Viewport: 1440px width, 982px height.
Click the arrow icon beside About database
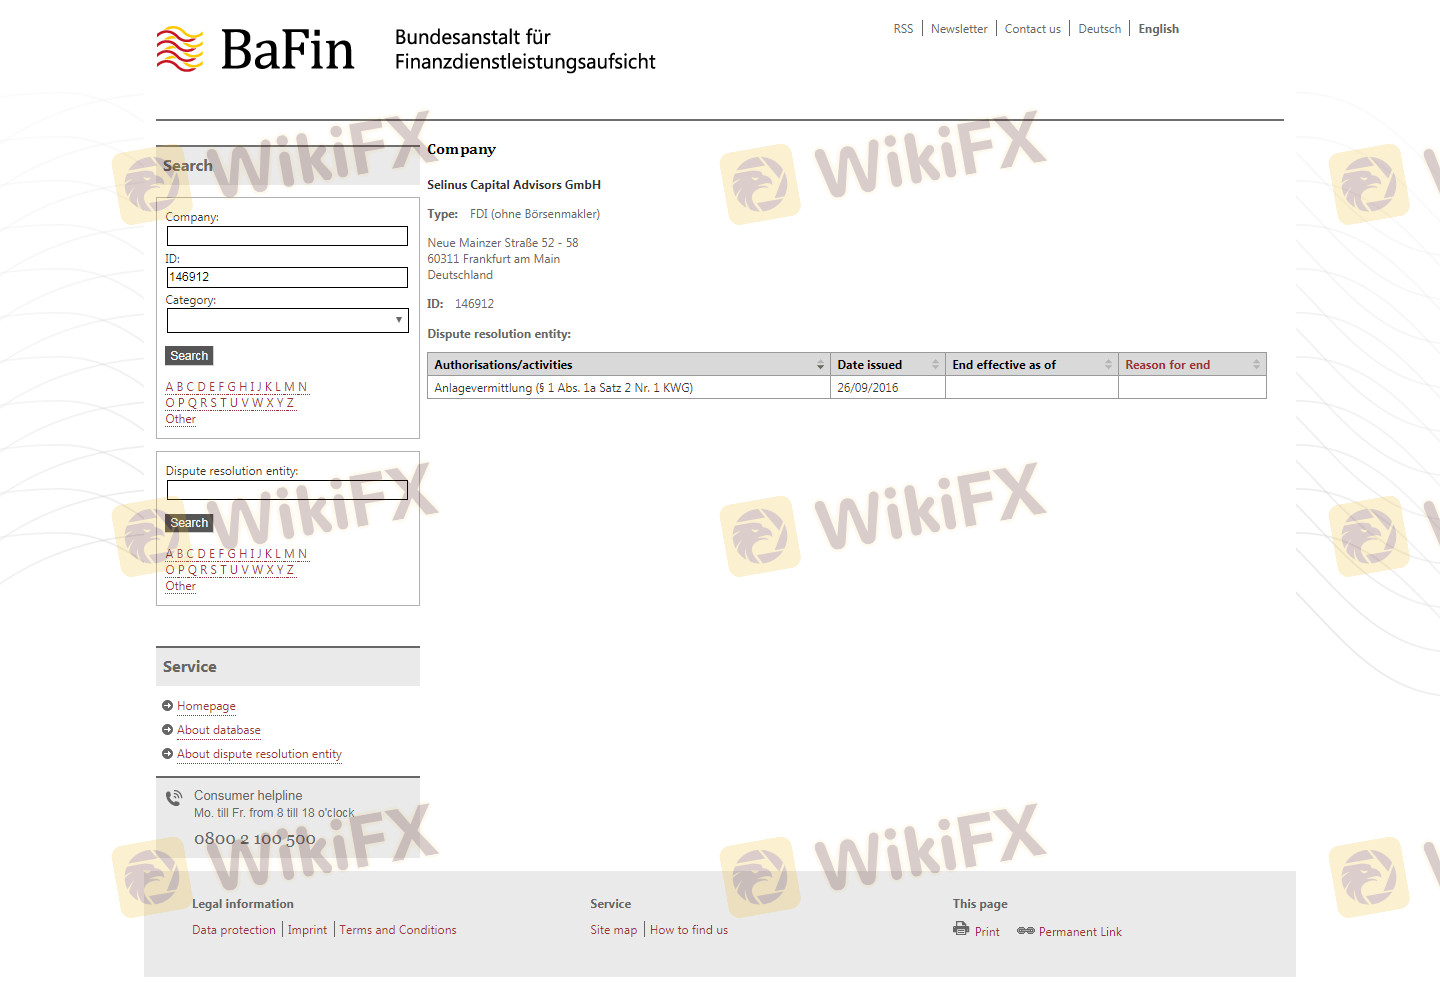[x=168, y=730]
